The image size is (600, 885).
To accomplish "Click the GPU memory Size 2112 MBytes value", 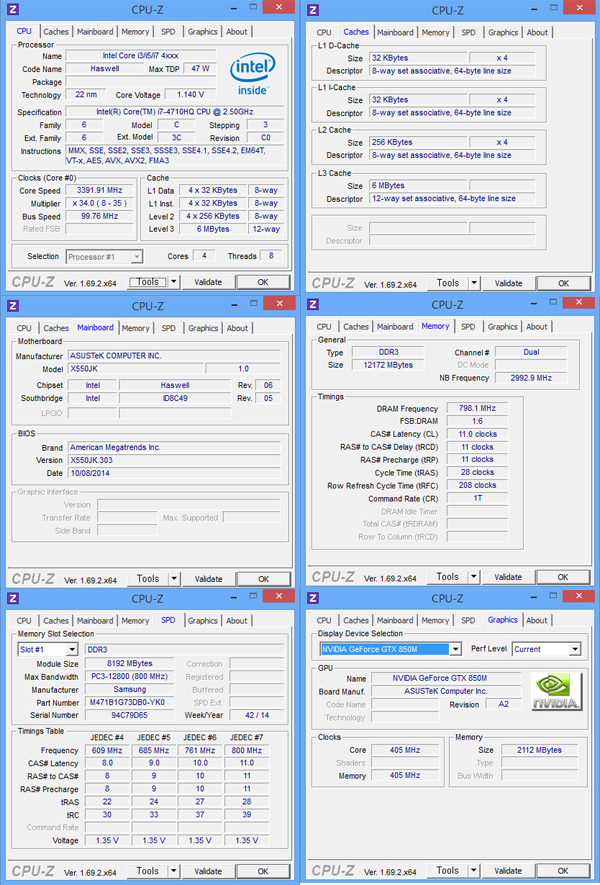I will (540, 750).
